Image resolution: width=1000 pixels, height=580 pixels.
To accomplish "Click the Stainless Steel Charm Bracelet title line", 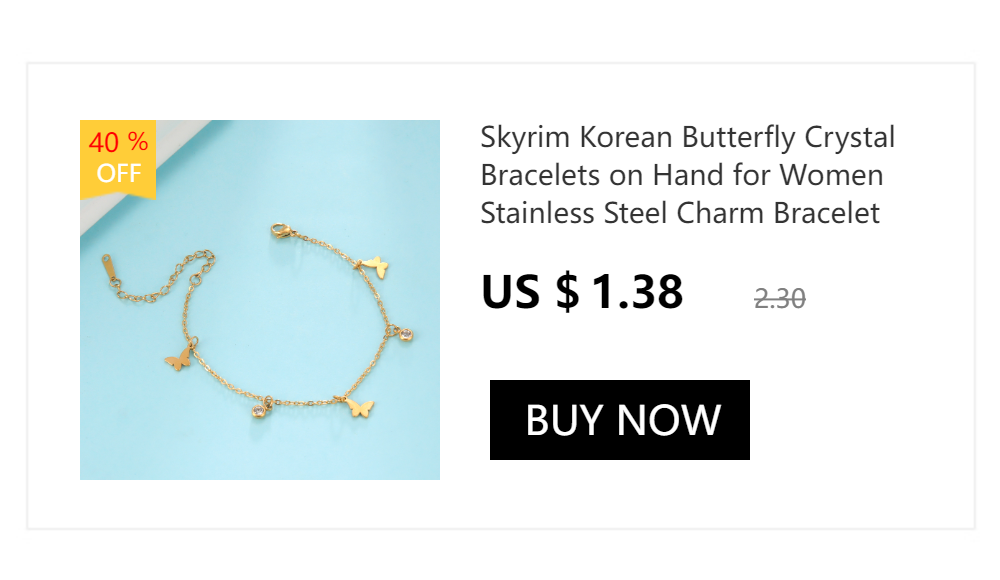I will (x=680, y=213).
